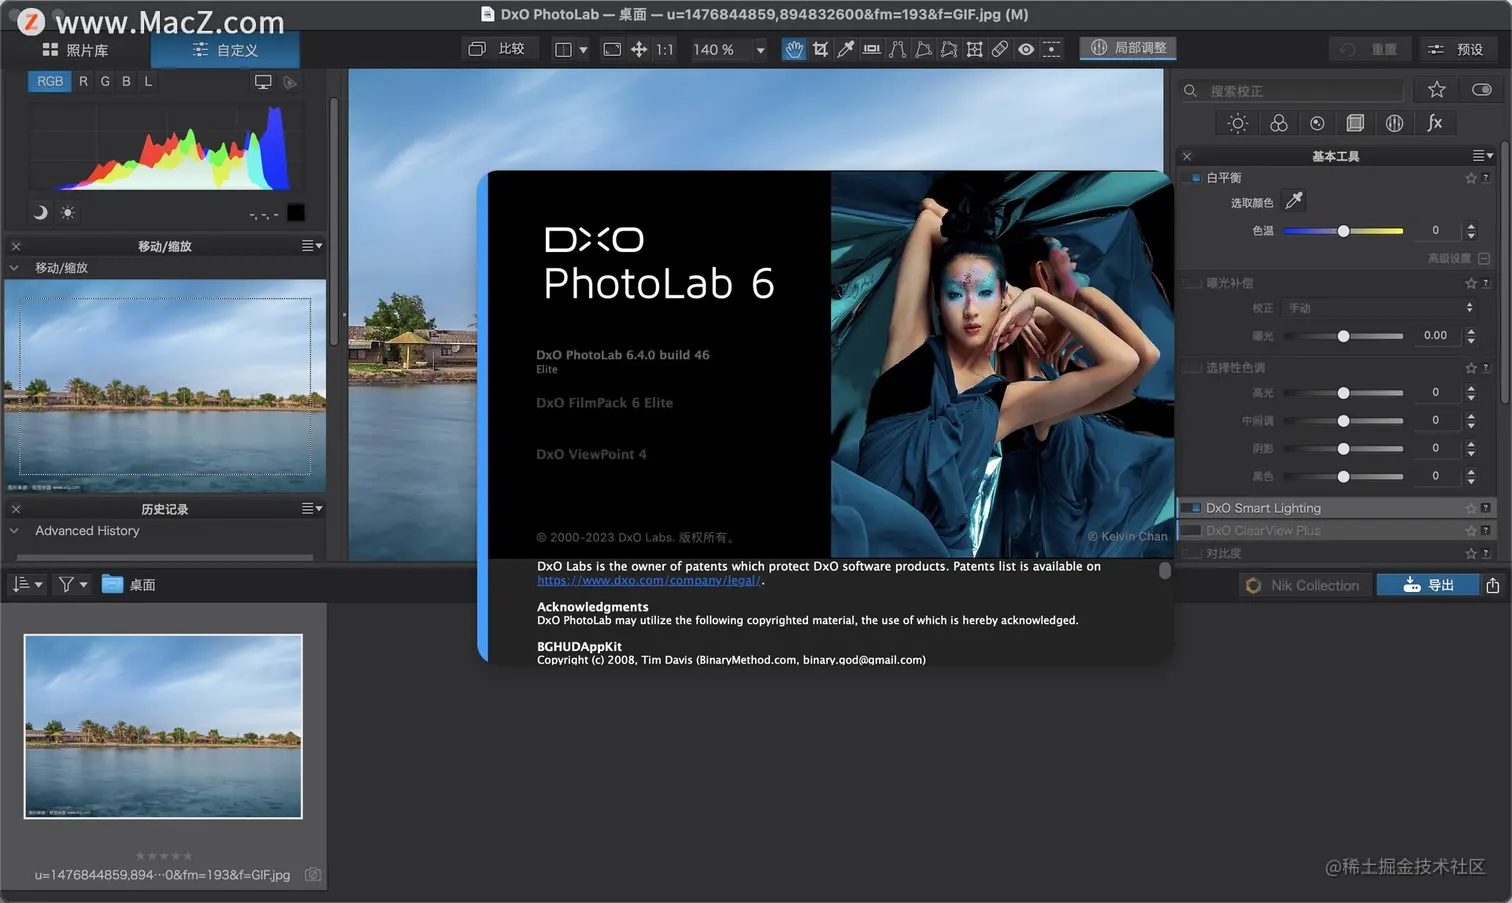Viewport: 1512px width, 903px height.
Task: Click the Compare (比较) button
Action: click(x=498, y=49)
